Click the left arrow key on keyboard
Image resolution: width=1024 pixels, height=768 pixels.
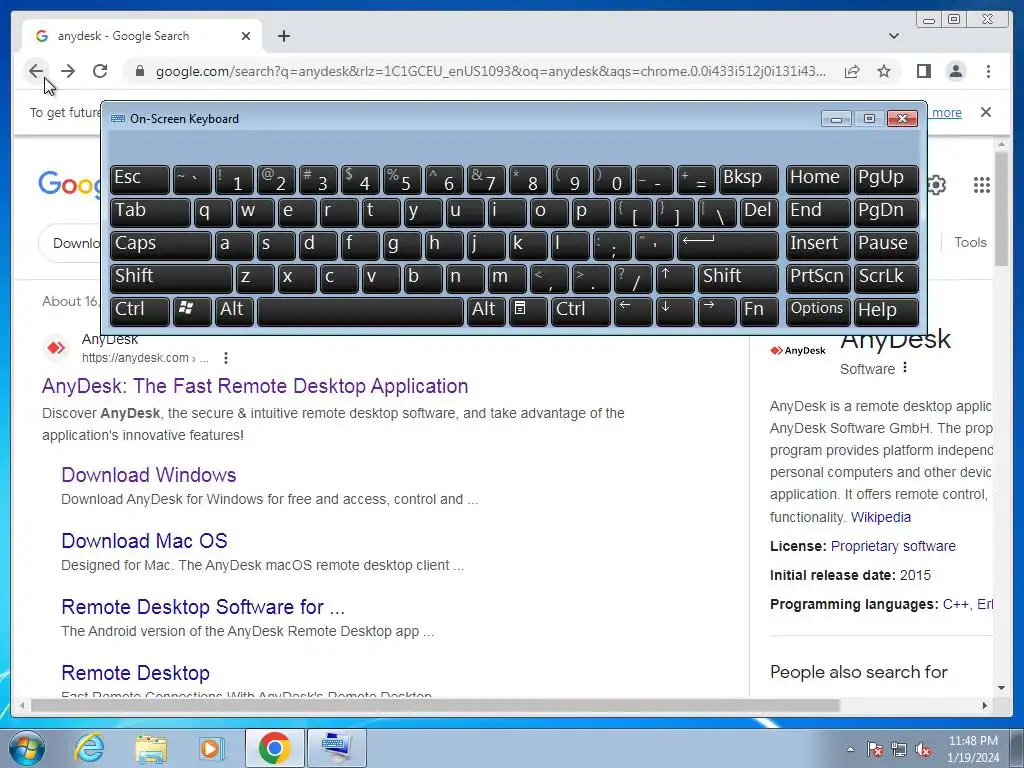tap(633, 311)
